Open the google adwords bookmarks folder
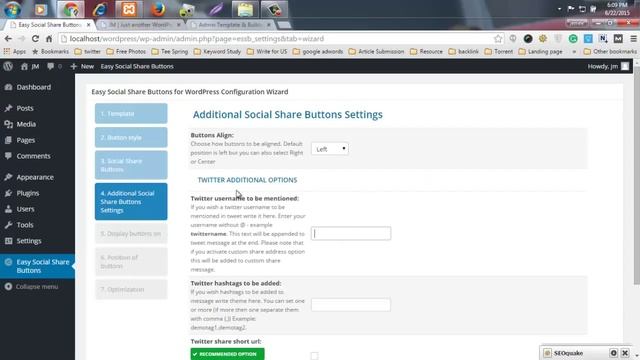The height and width of the screenshot is (360, 640). pyautogui.click(x=318, y=51)
